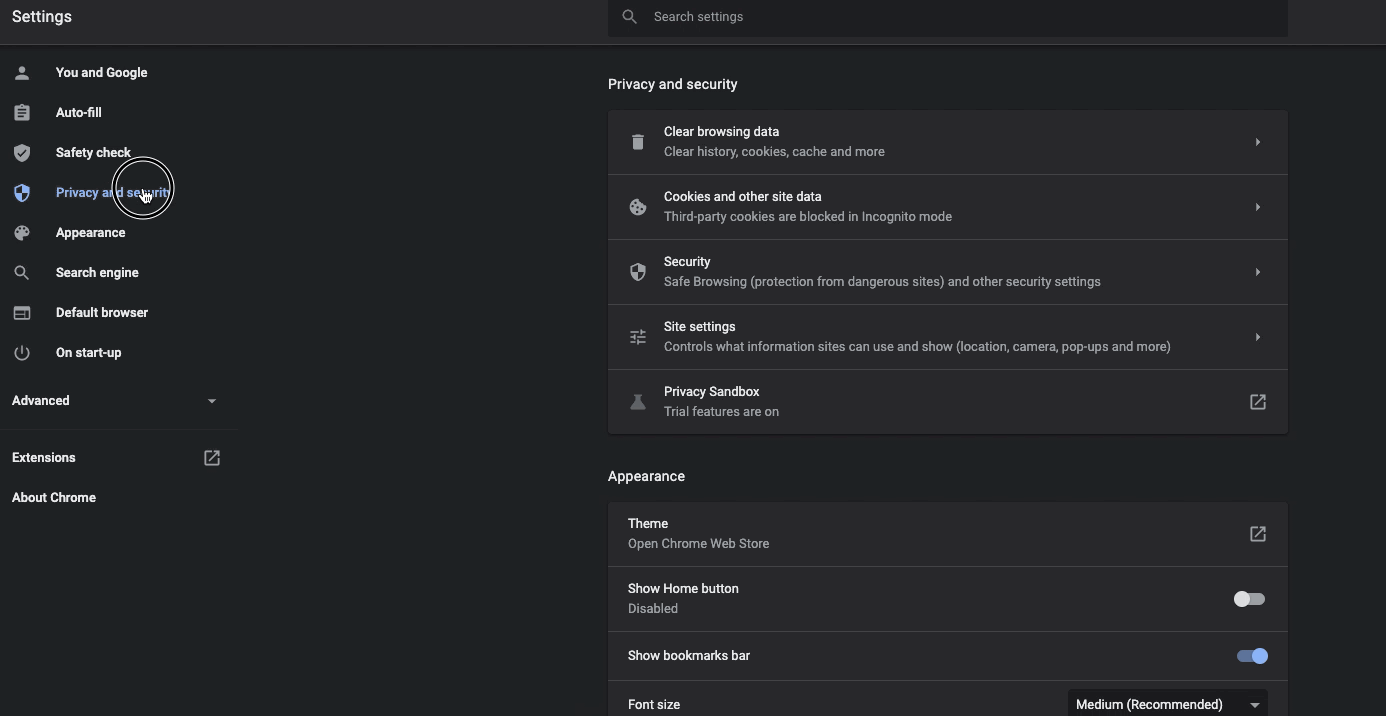1386x716 pixels.
Task: Click the Advanced label in sidebar
Action: (41, 401)
